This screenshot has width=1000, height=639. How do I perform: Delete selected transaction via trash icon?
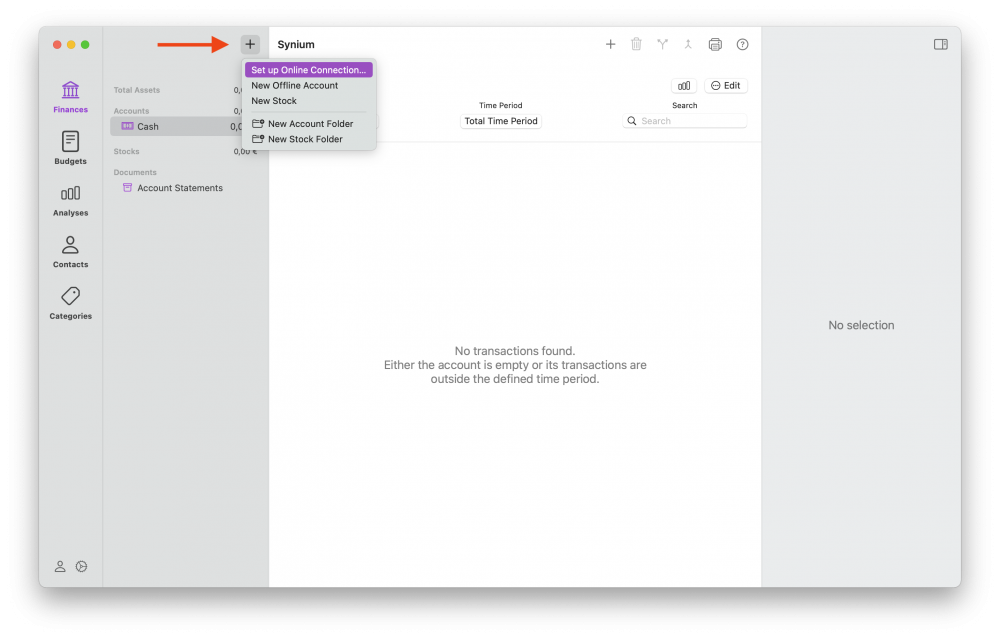(x=636, y=44)
